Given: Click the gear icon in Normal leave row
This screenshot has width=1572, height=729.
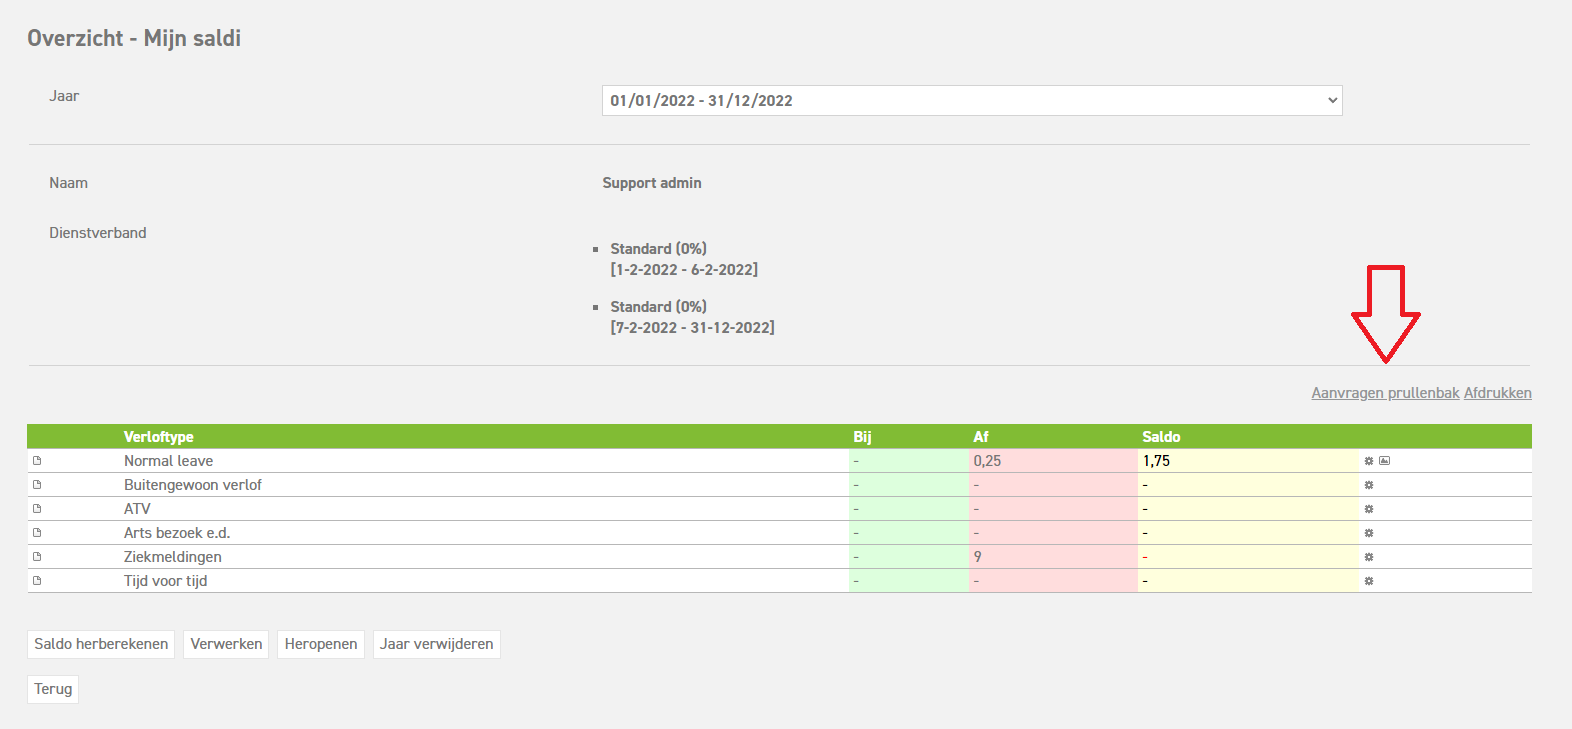Looking at the screenshot, I should tap(1369, 461).
